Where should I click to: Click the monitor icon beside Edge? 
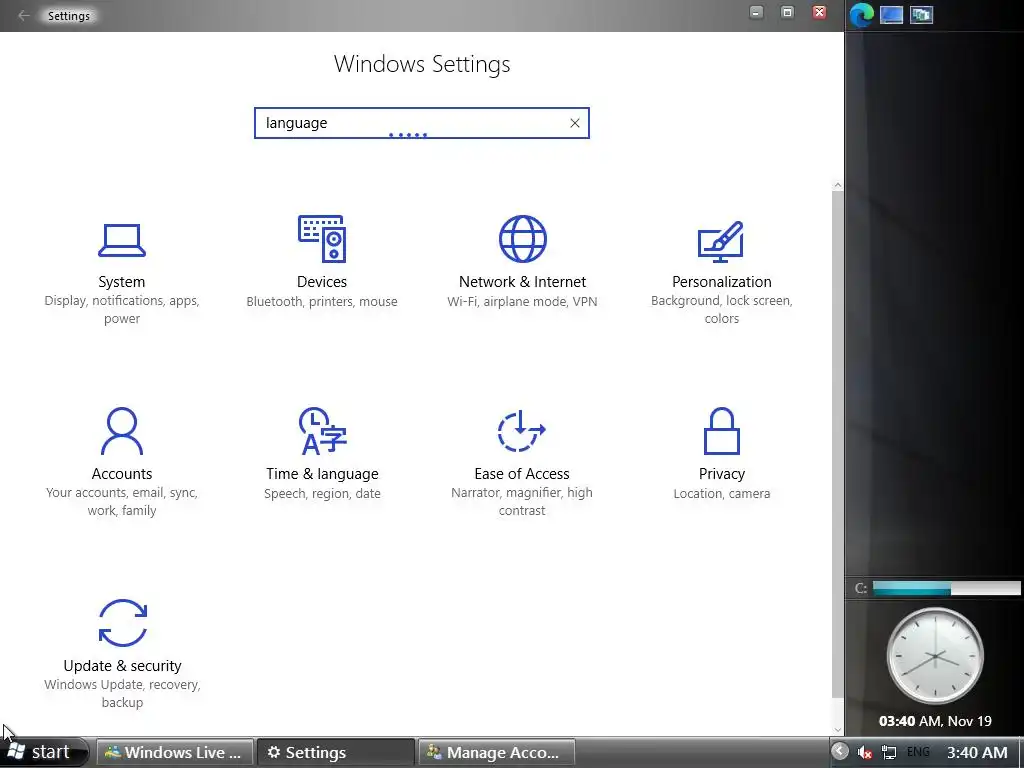pos(891,14)
